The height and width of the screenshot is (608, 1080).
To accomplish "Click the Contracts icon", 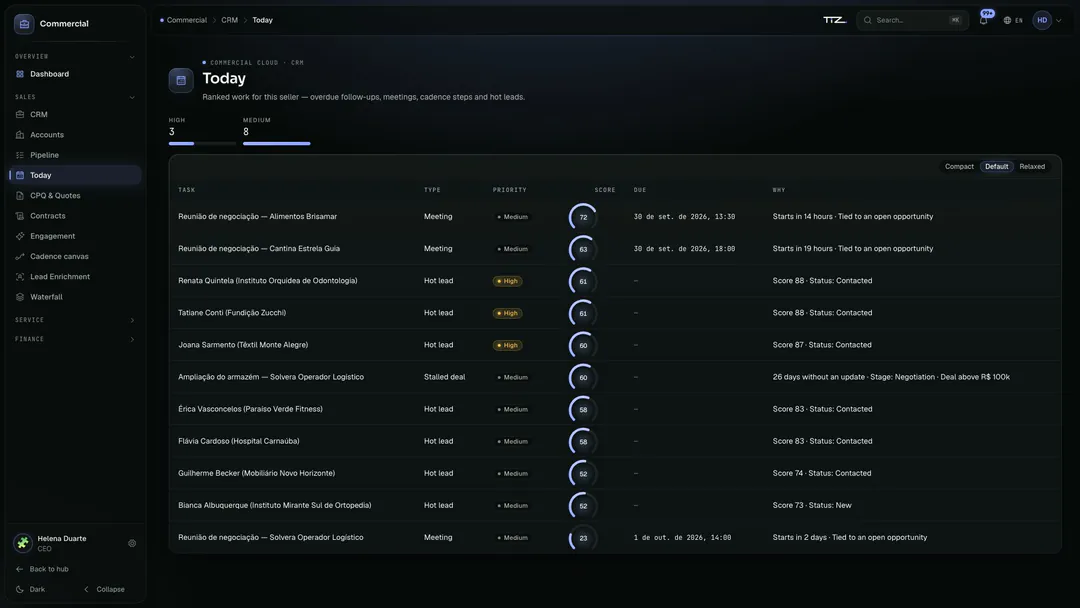I will click(x=20, y=216).
